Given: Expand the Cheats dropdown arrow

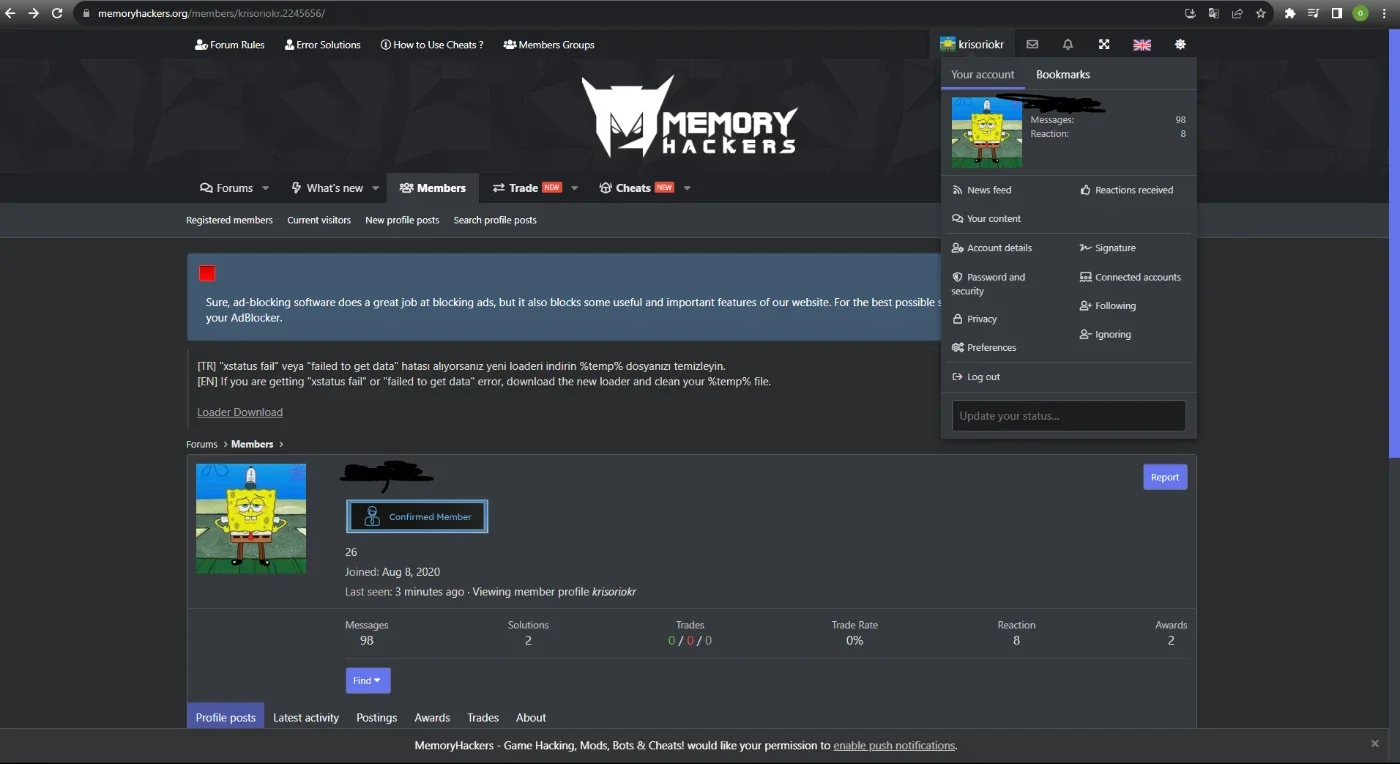Looking at the screenshot, I should (687, 188).
